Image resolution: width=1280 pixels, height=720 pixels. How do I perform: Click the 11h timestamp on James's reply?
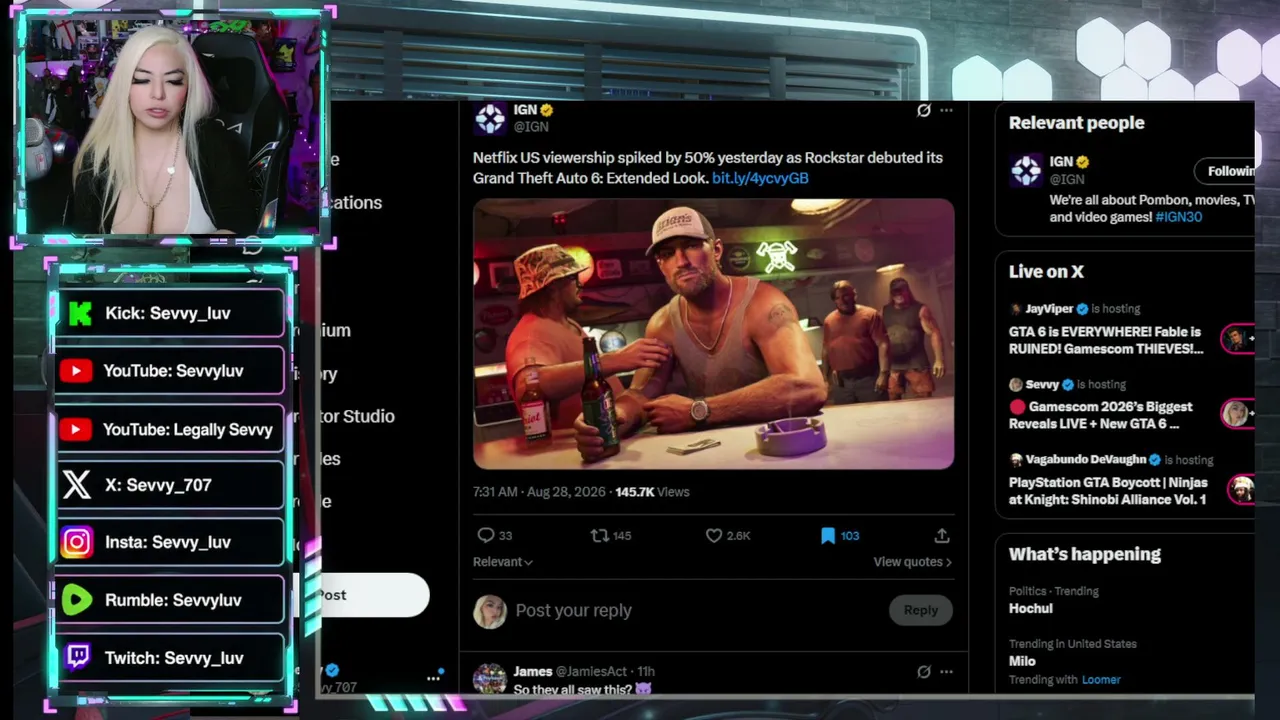[x=646, y=671]
